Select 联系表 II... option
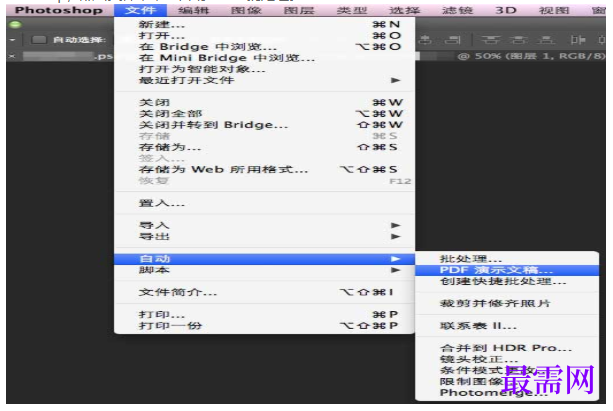 [507, 326]
